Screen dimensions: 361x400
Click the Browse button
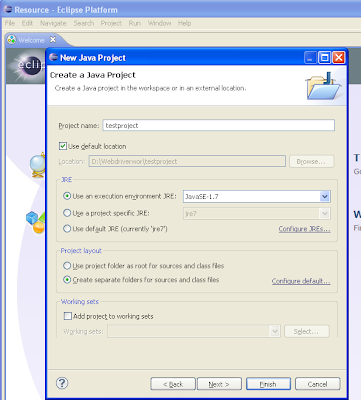(x=311, y=161)
